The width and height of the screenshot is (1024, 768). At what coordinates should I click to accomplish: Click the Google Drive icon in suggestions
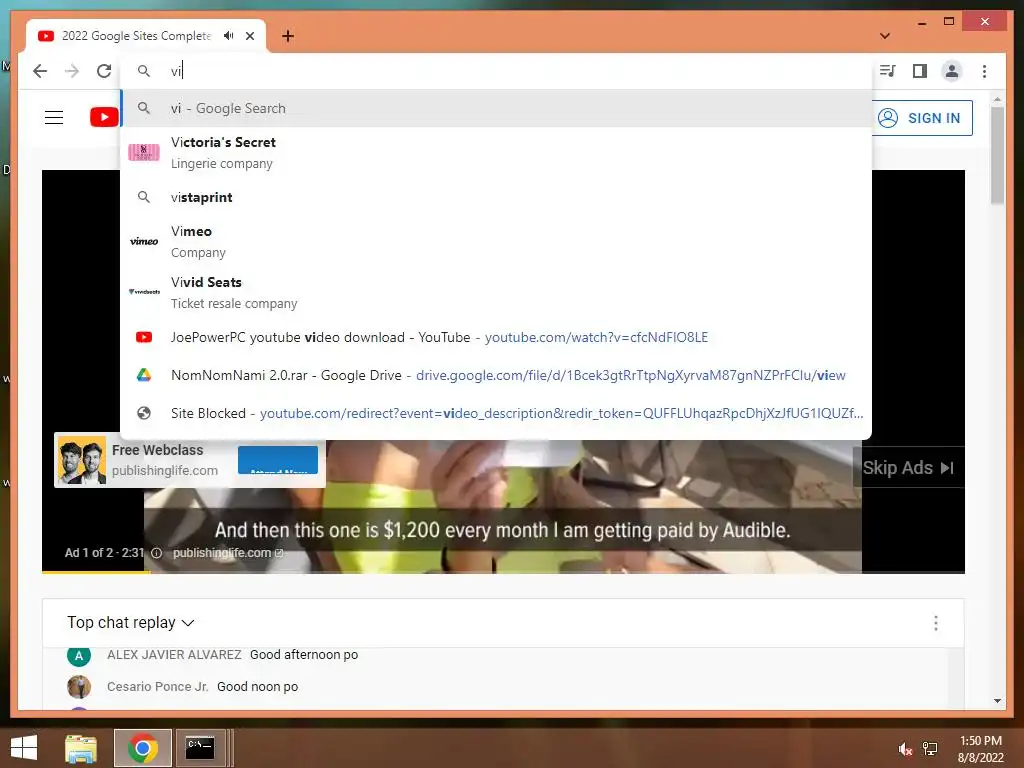coord(144,376)
